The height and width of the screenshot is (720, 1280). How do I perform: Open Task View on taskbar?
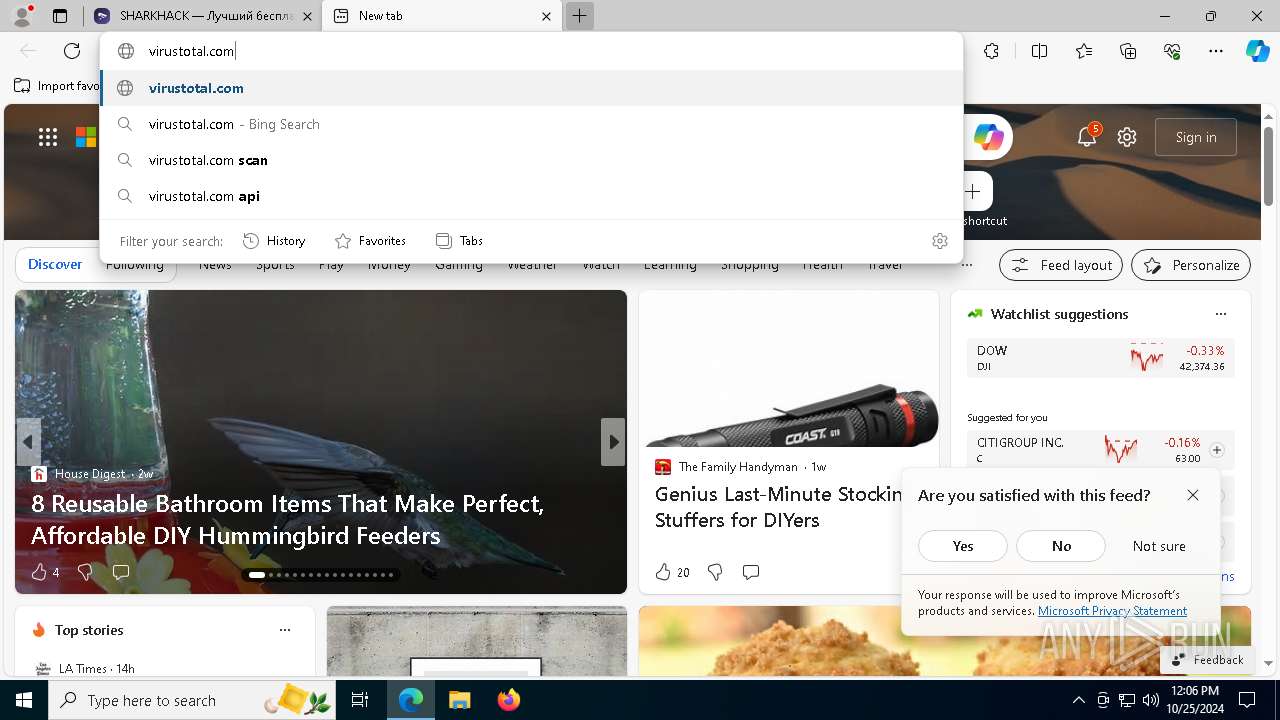[360, 700]
